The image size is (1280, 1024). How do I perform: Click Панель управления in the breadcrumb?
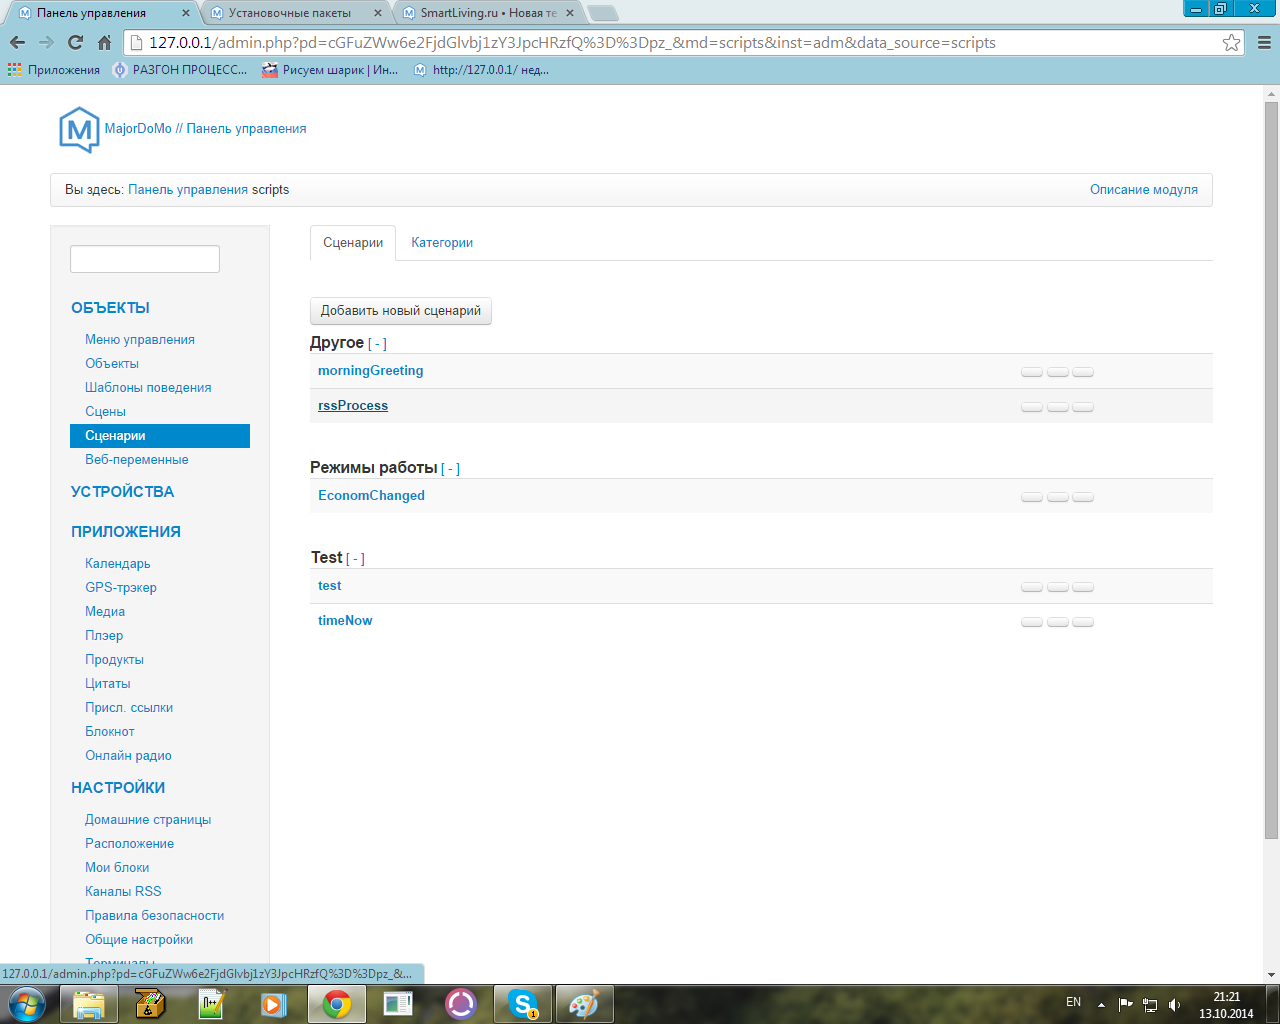(188, 190)
